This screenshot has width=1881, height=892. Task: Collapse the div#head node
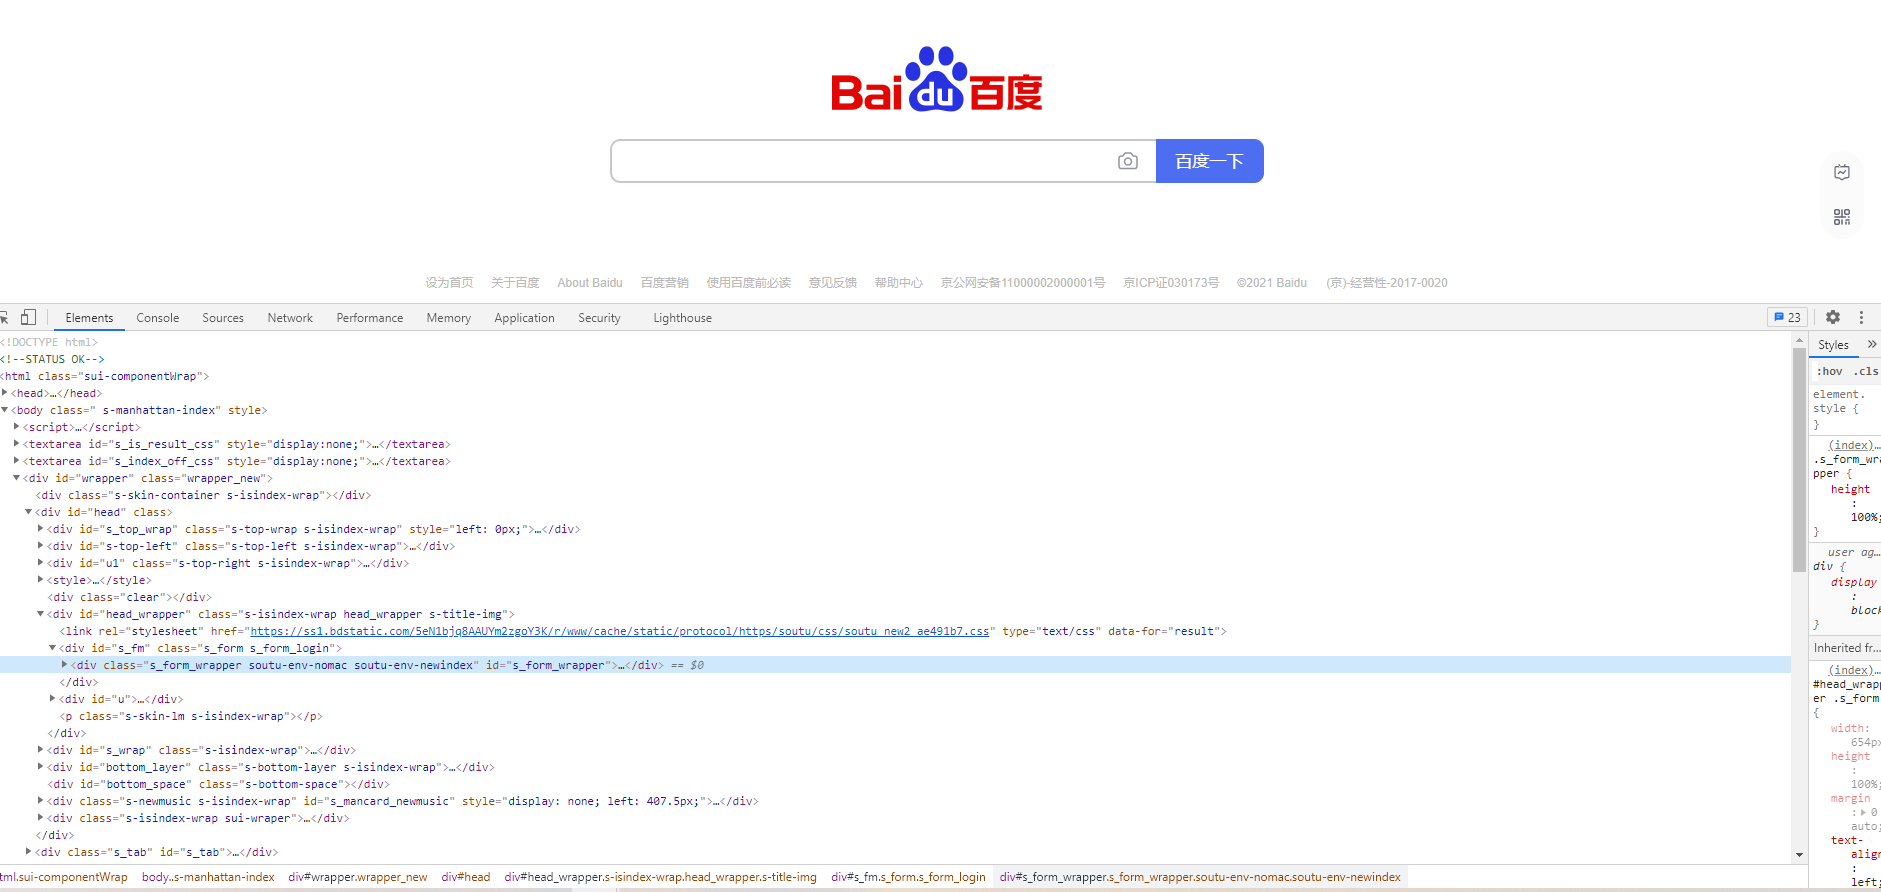tap(29, 512)
